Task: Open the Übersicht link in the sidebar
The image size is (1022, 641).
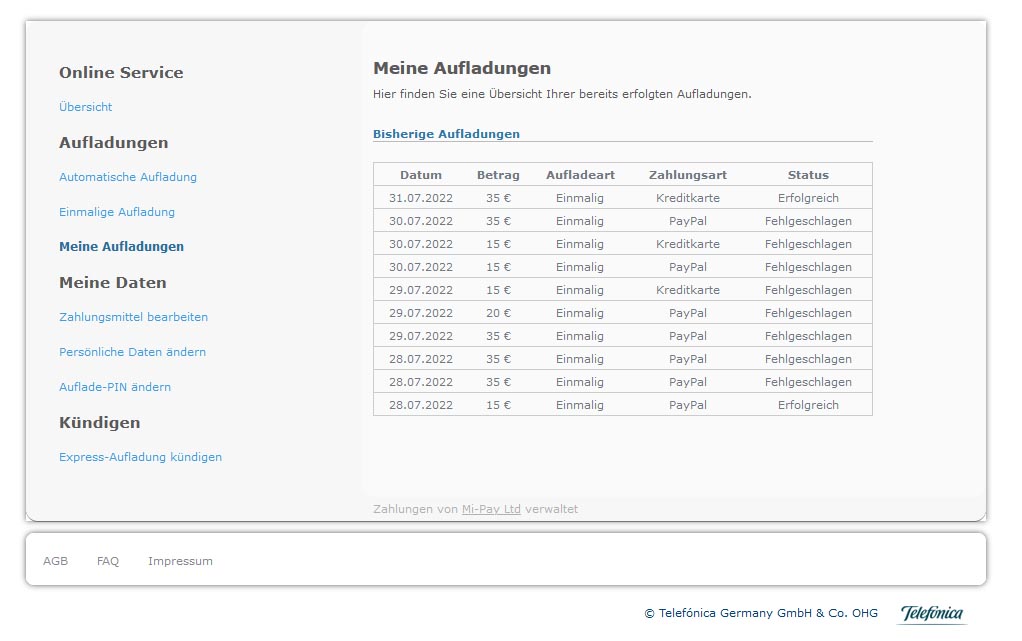Action: [x=86, y=107]
